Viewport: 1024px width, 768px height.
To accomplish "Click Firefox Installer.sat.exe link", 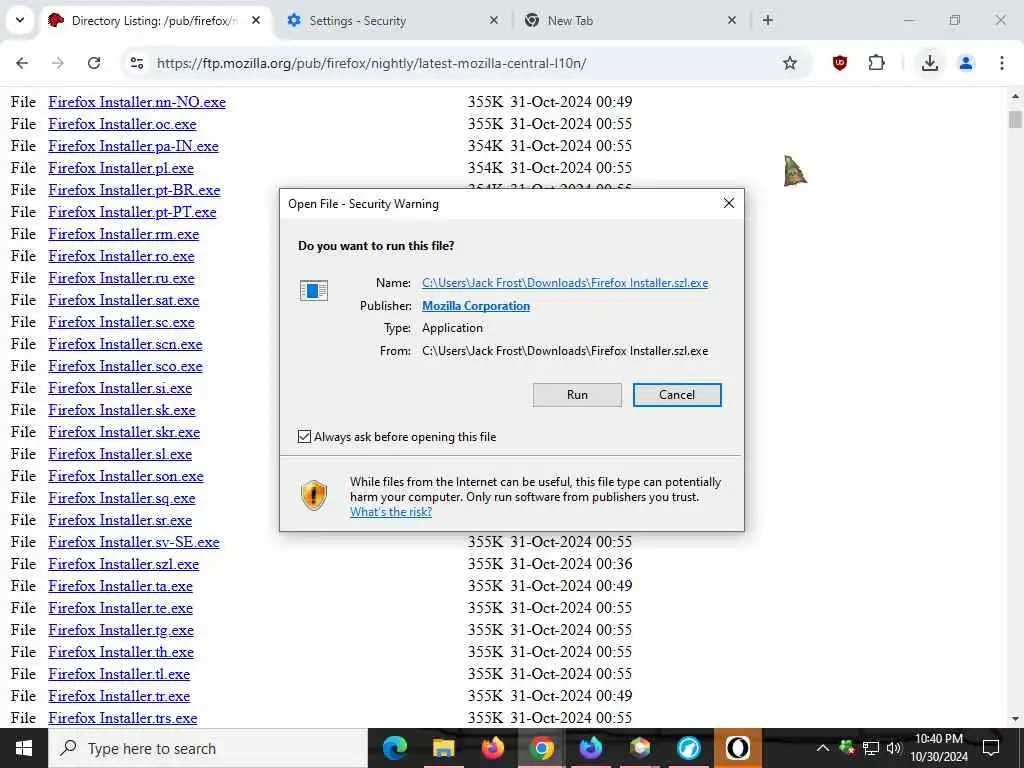I will [x=123, y=300].
